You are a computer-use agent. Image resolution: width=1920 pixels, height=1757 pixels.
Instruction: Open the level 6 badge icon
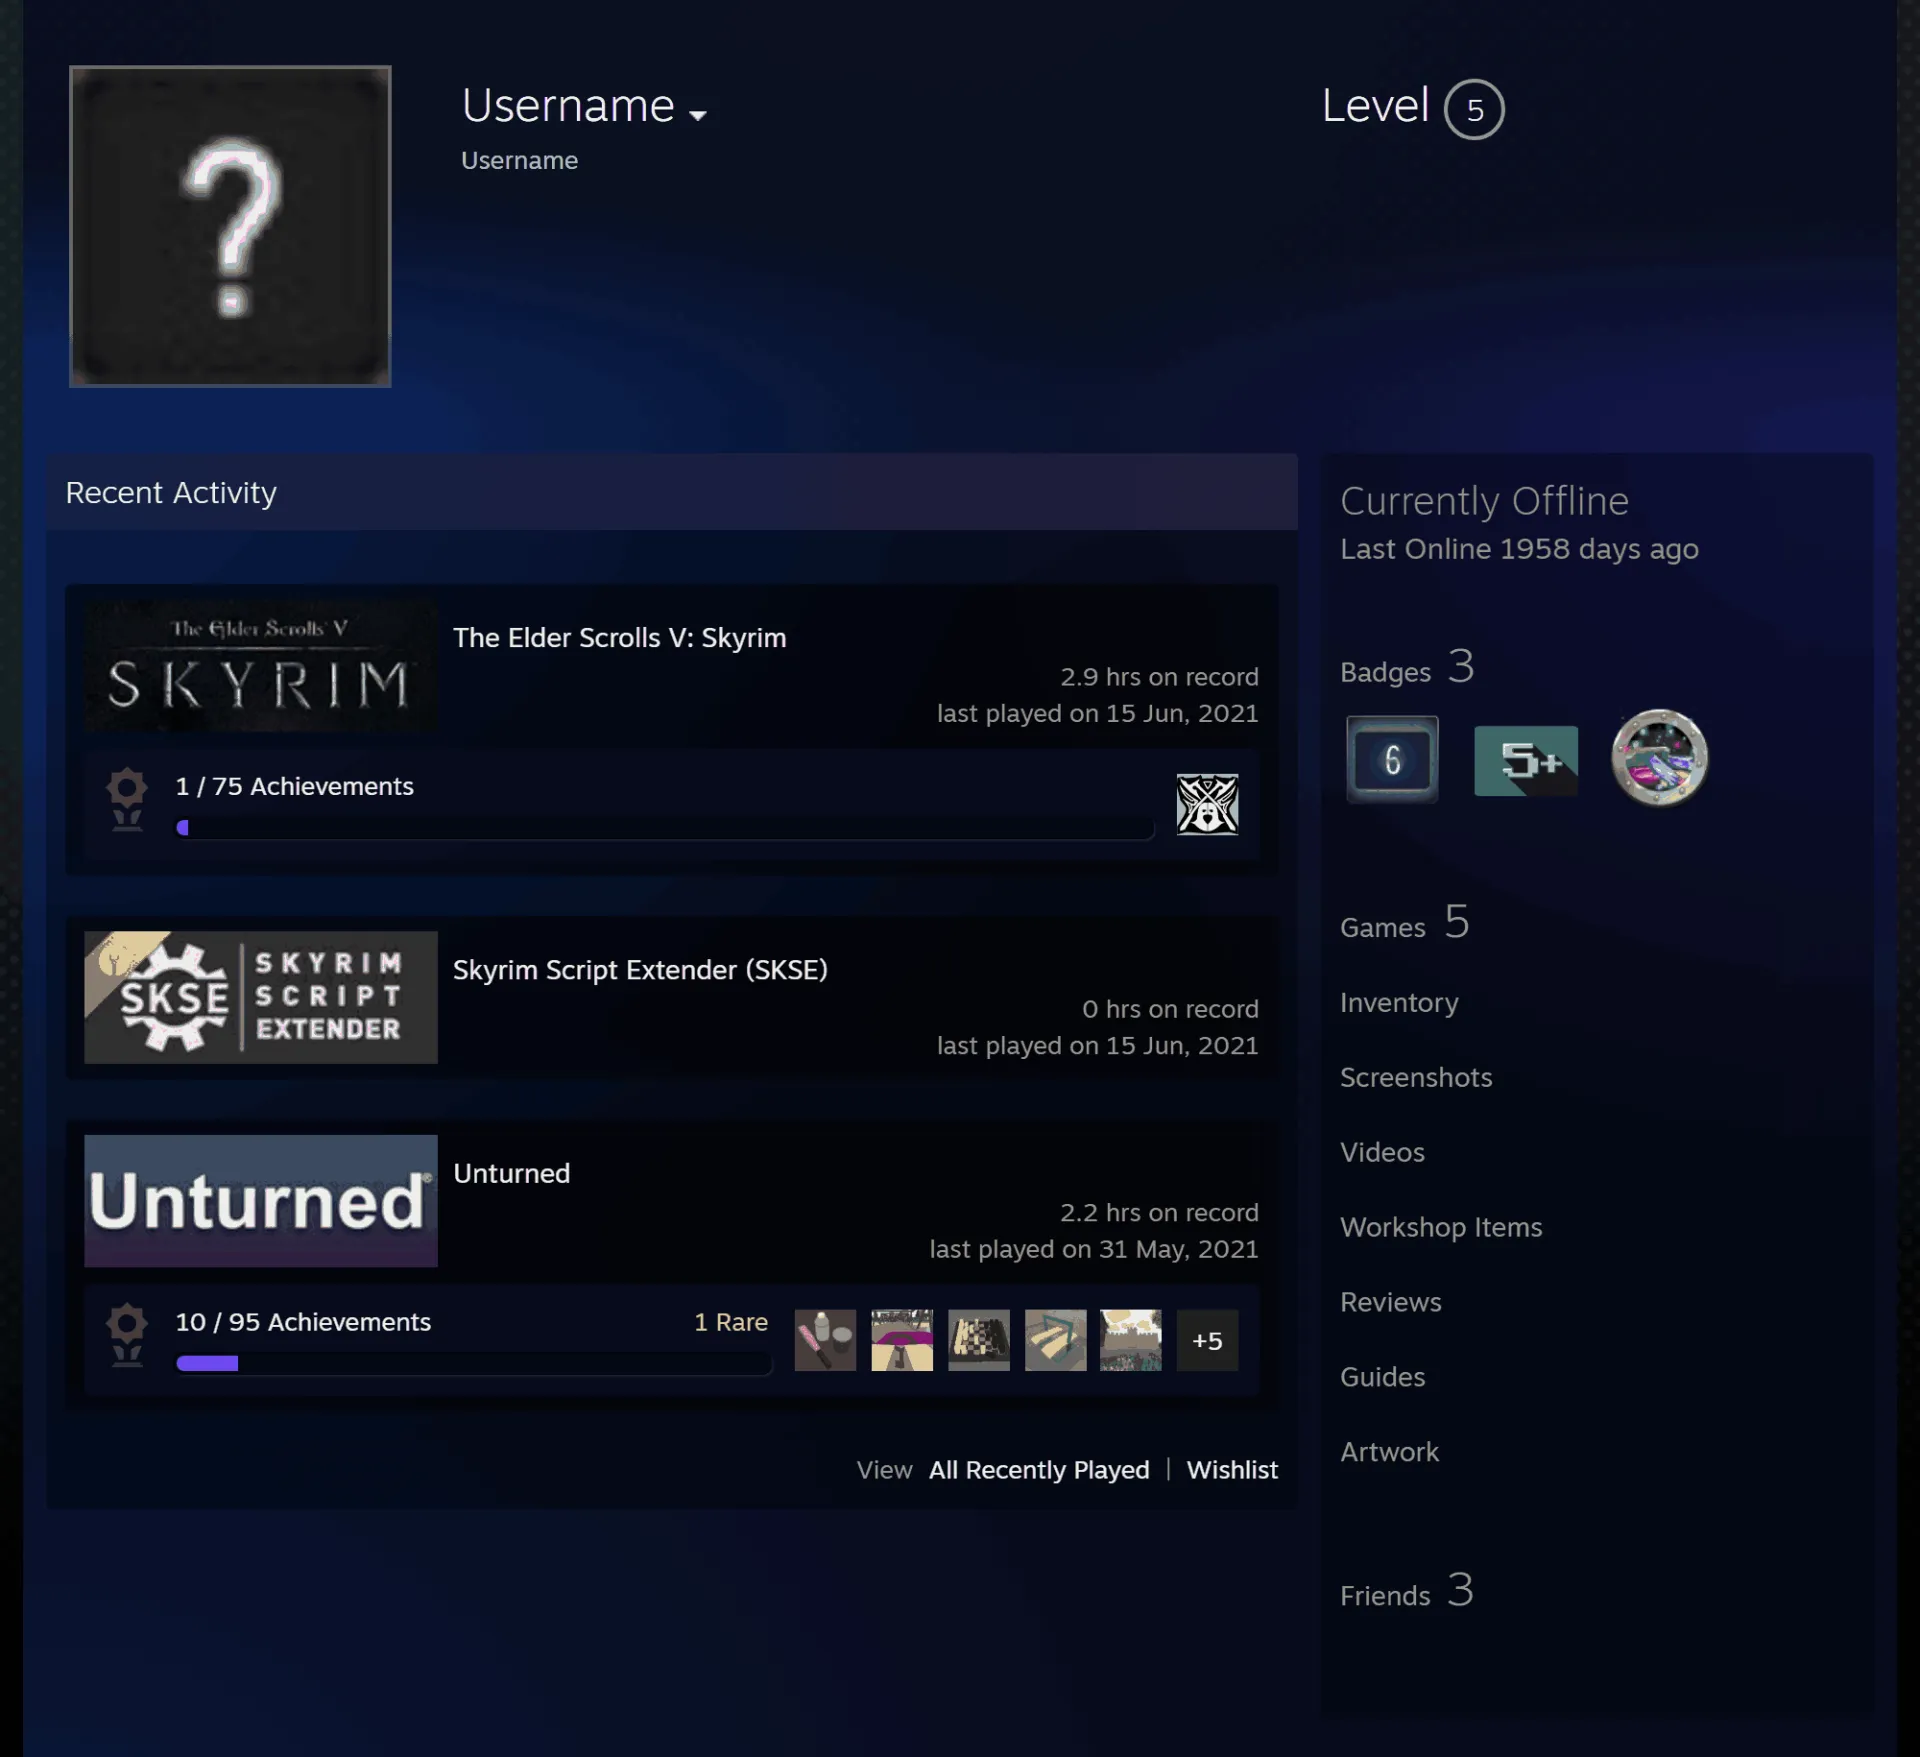tap(1392, 759)
